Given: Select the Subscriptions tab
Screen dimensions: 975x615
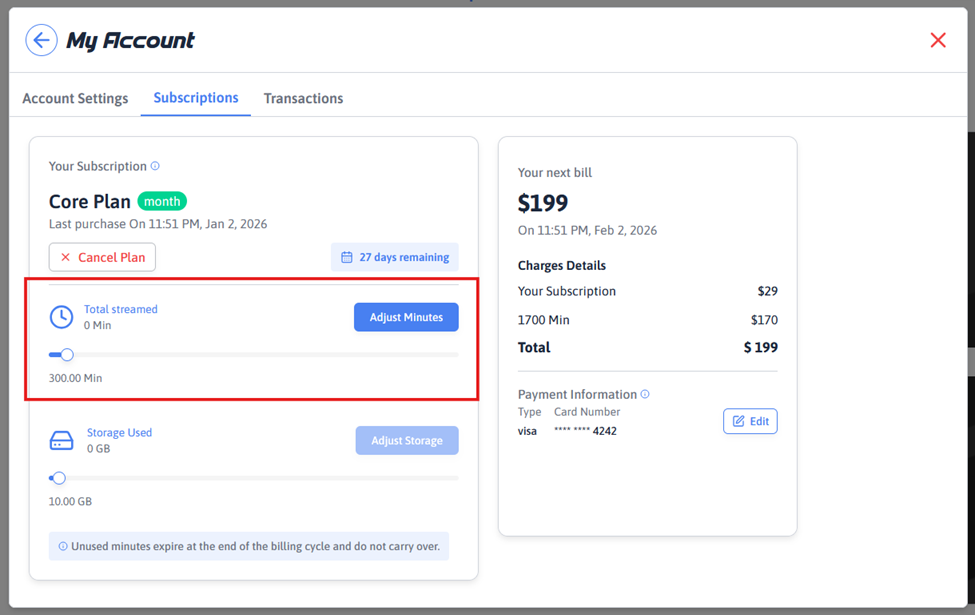Looking at the screenshot, I should [196, 98].
